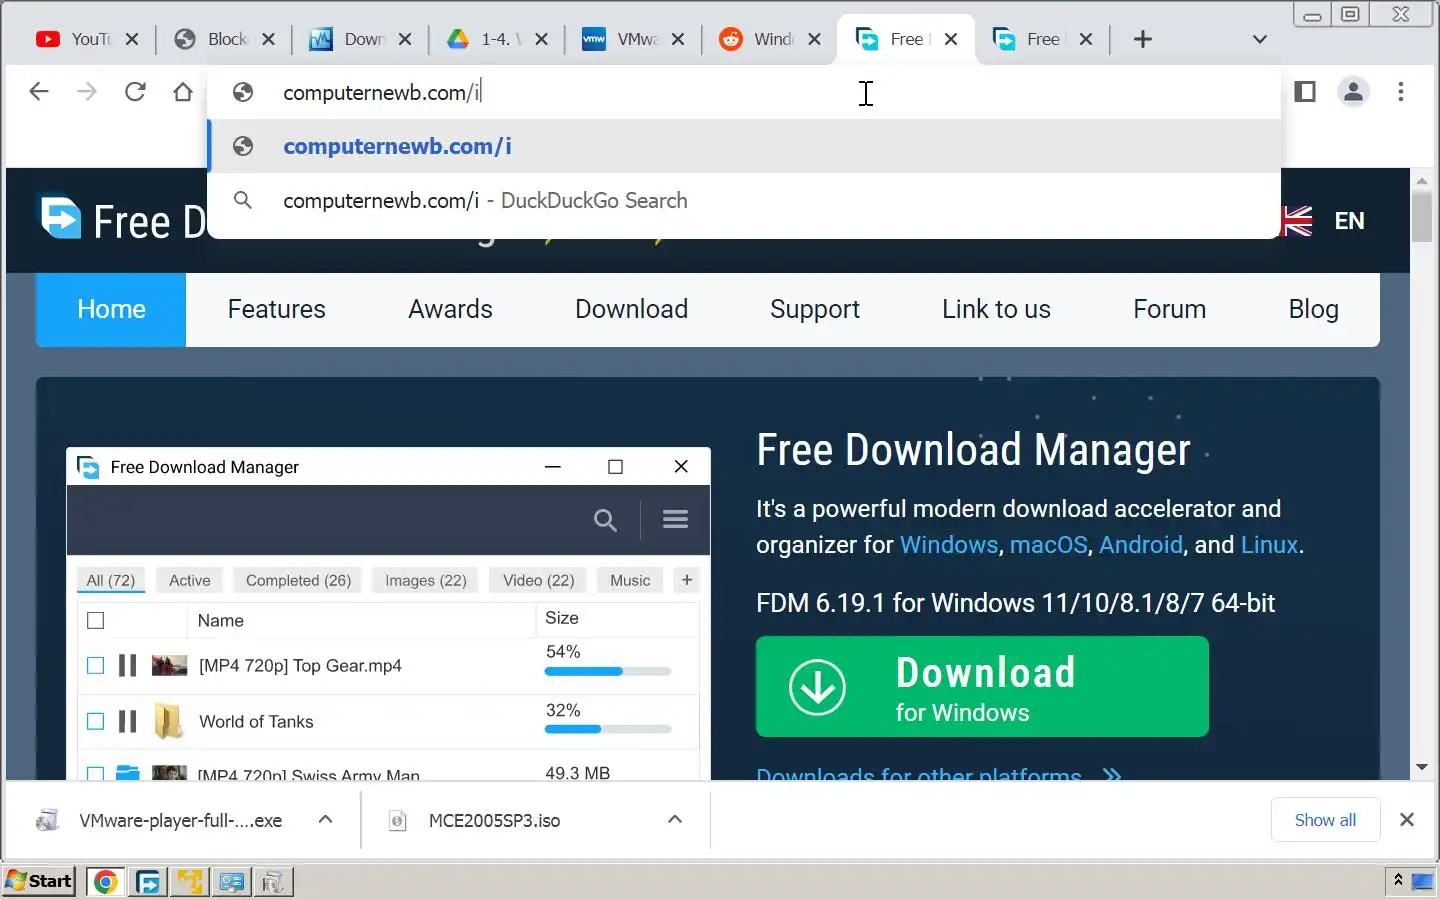1440x900 pixels.
Task: Select the Active filter tab
Action: point(189,580)
